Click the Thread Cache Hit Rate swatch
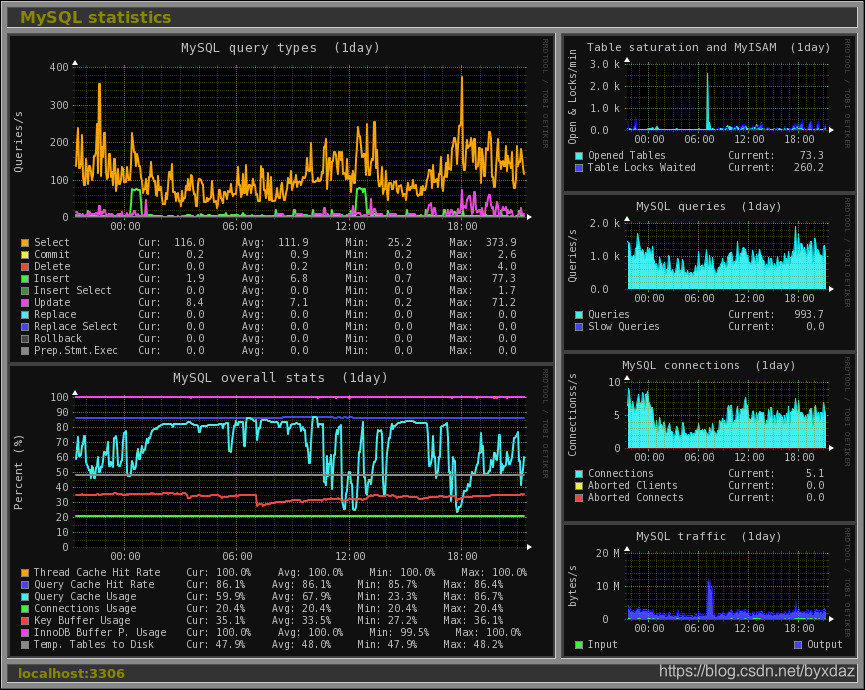Screen dimensions: 865x690 (x=25, y=573)
